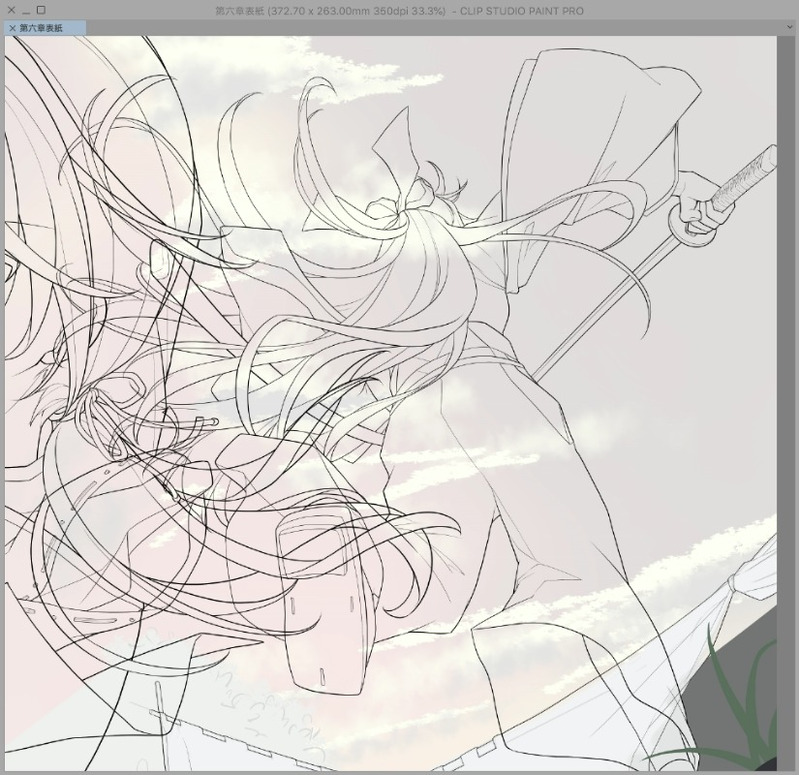Select the 第六章表紙 document tab
799x775 pixels.
[x=45, y=28]
